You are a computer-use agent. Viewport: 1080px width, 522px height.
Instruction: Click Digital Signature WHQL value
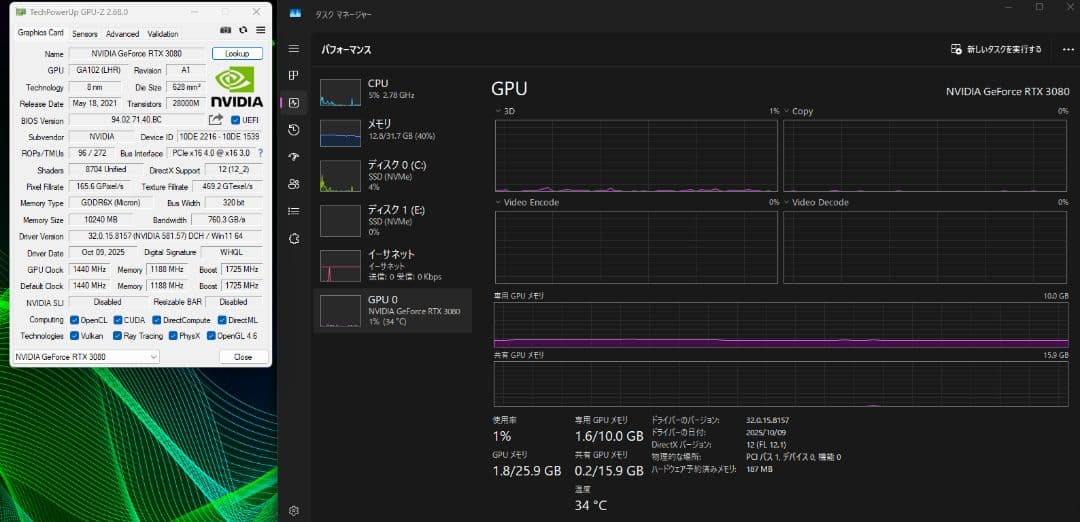pyautogui.click(x=231, y=253)
